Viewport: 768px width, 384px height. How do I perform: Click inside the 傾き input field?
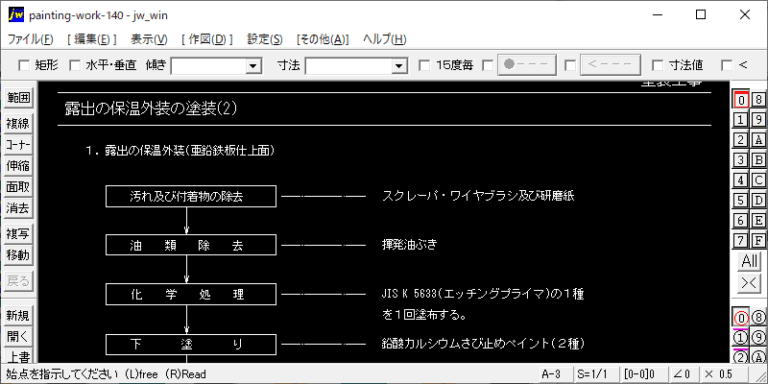[209, 66]
